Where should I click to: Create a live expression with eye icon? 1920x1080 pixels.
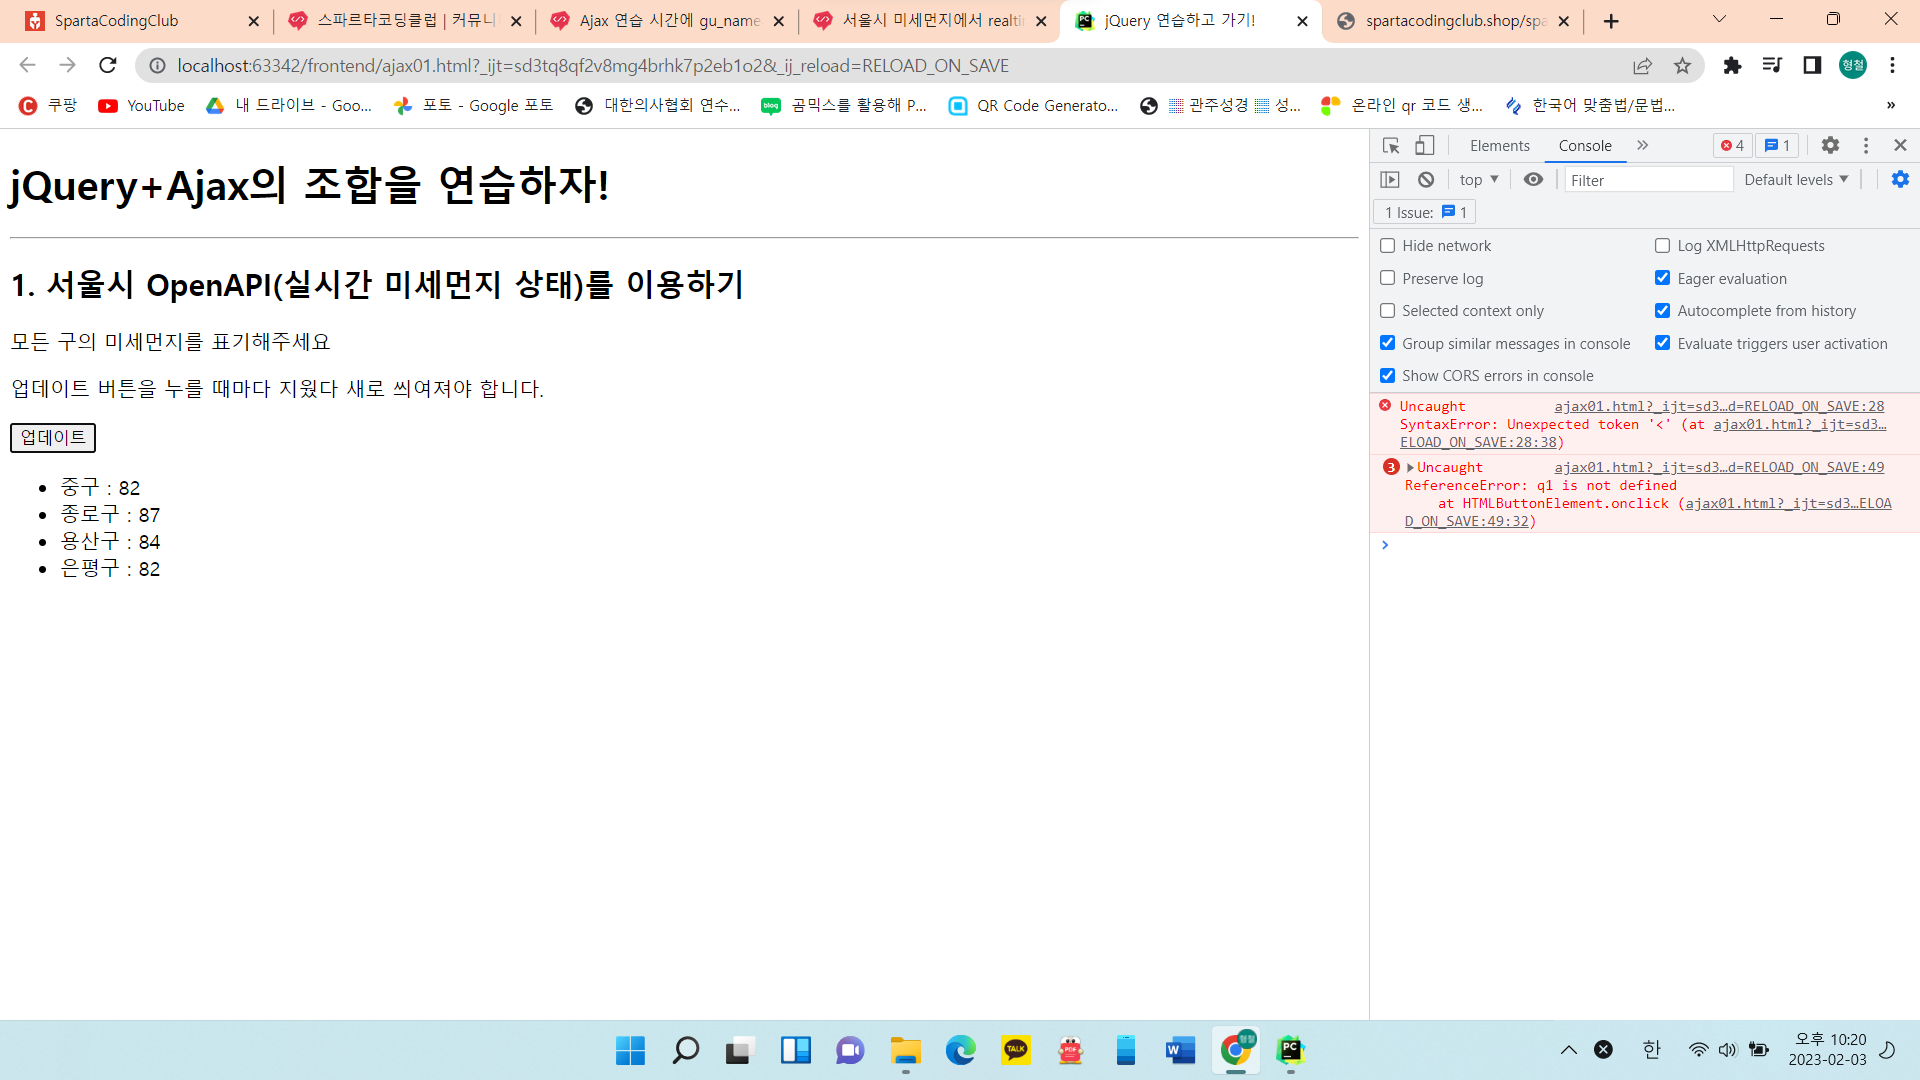(x=1533, y=180)
